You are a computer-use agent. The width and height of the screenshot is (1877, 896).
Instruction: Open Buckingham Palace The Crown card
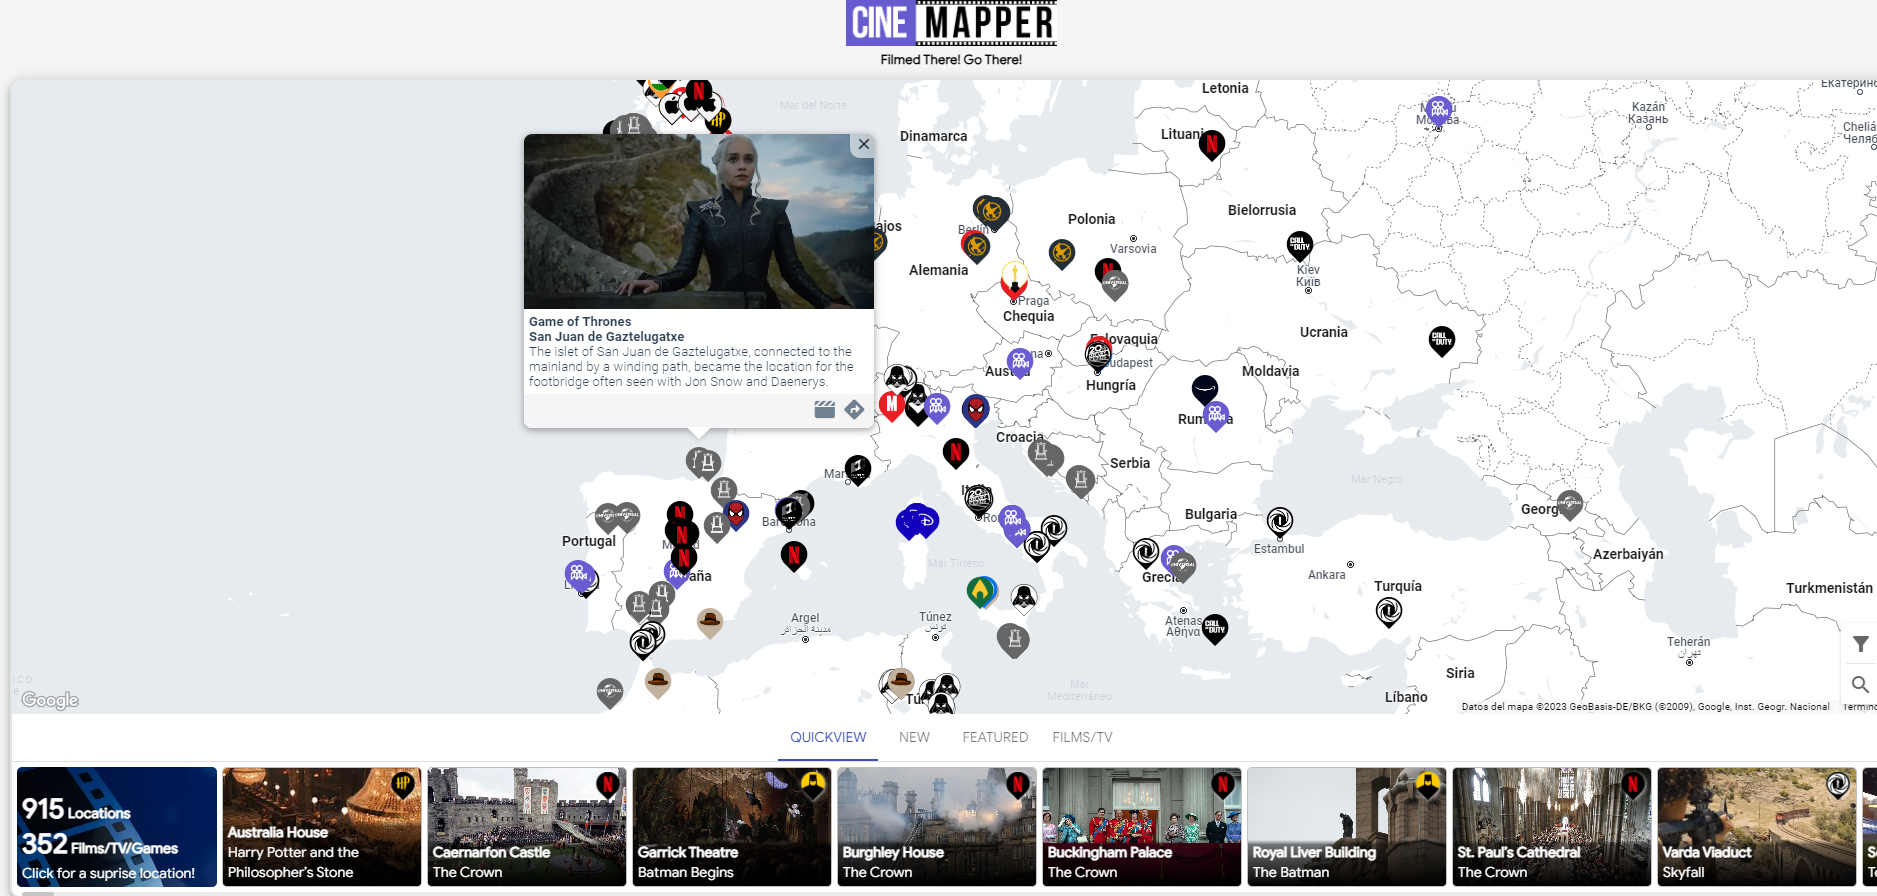(x=1142, y=826)
